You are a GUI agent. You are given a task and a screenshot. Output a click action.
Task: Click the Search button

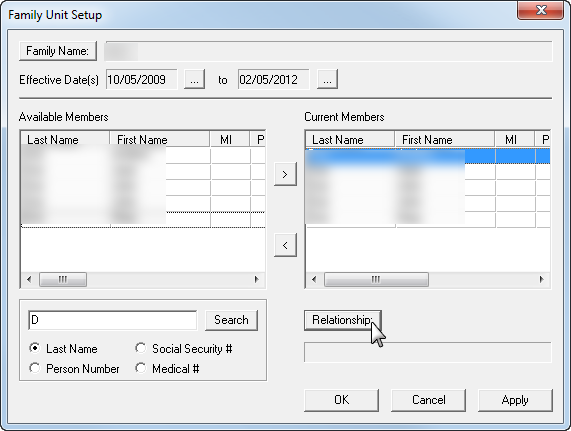click(x=231, y=320)
